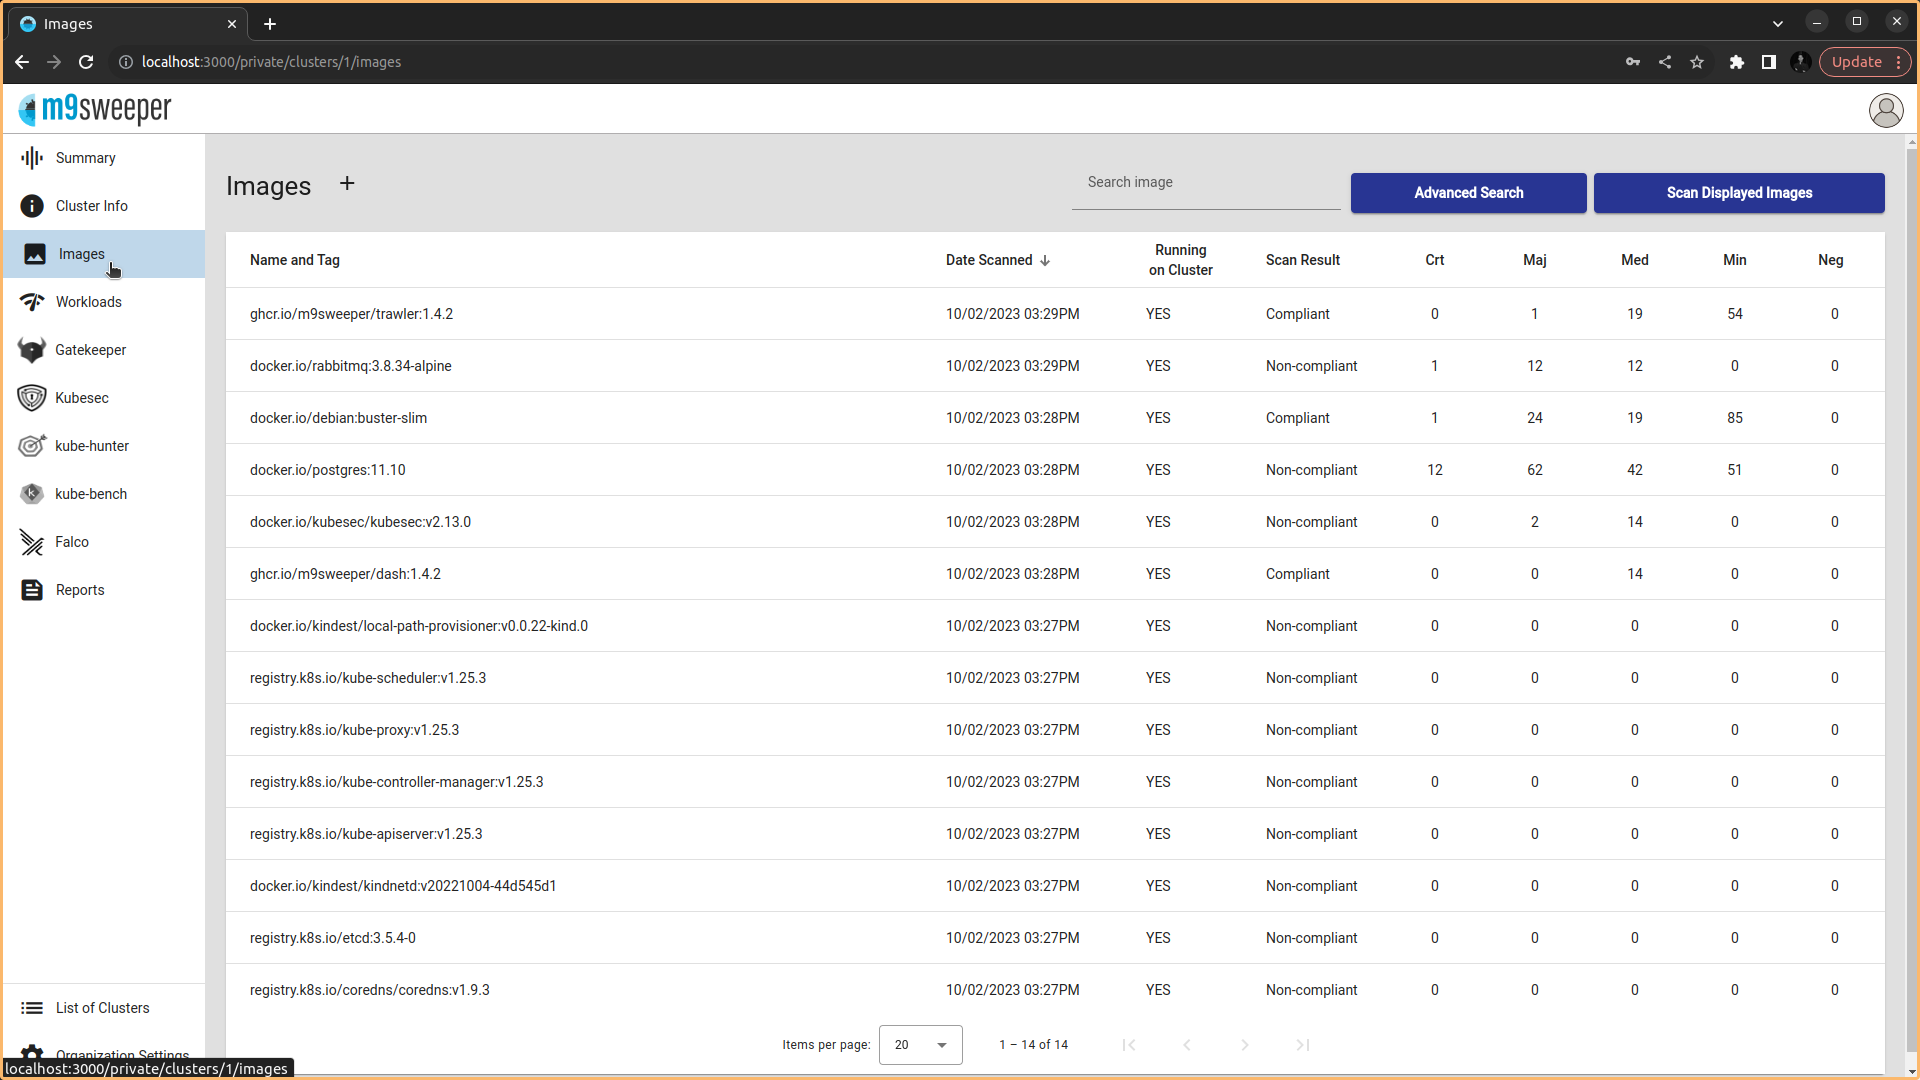This screenshot has width=1920, height=1080.
Task: Click the Reports document icon
Action: coord(32,590)
